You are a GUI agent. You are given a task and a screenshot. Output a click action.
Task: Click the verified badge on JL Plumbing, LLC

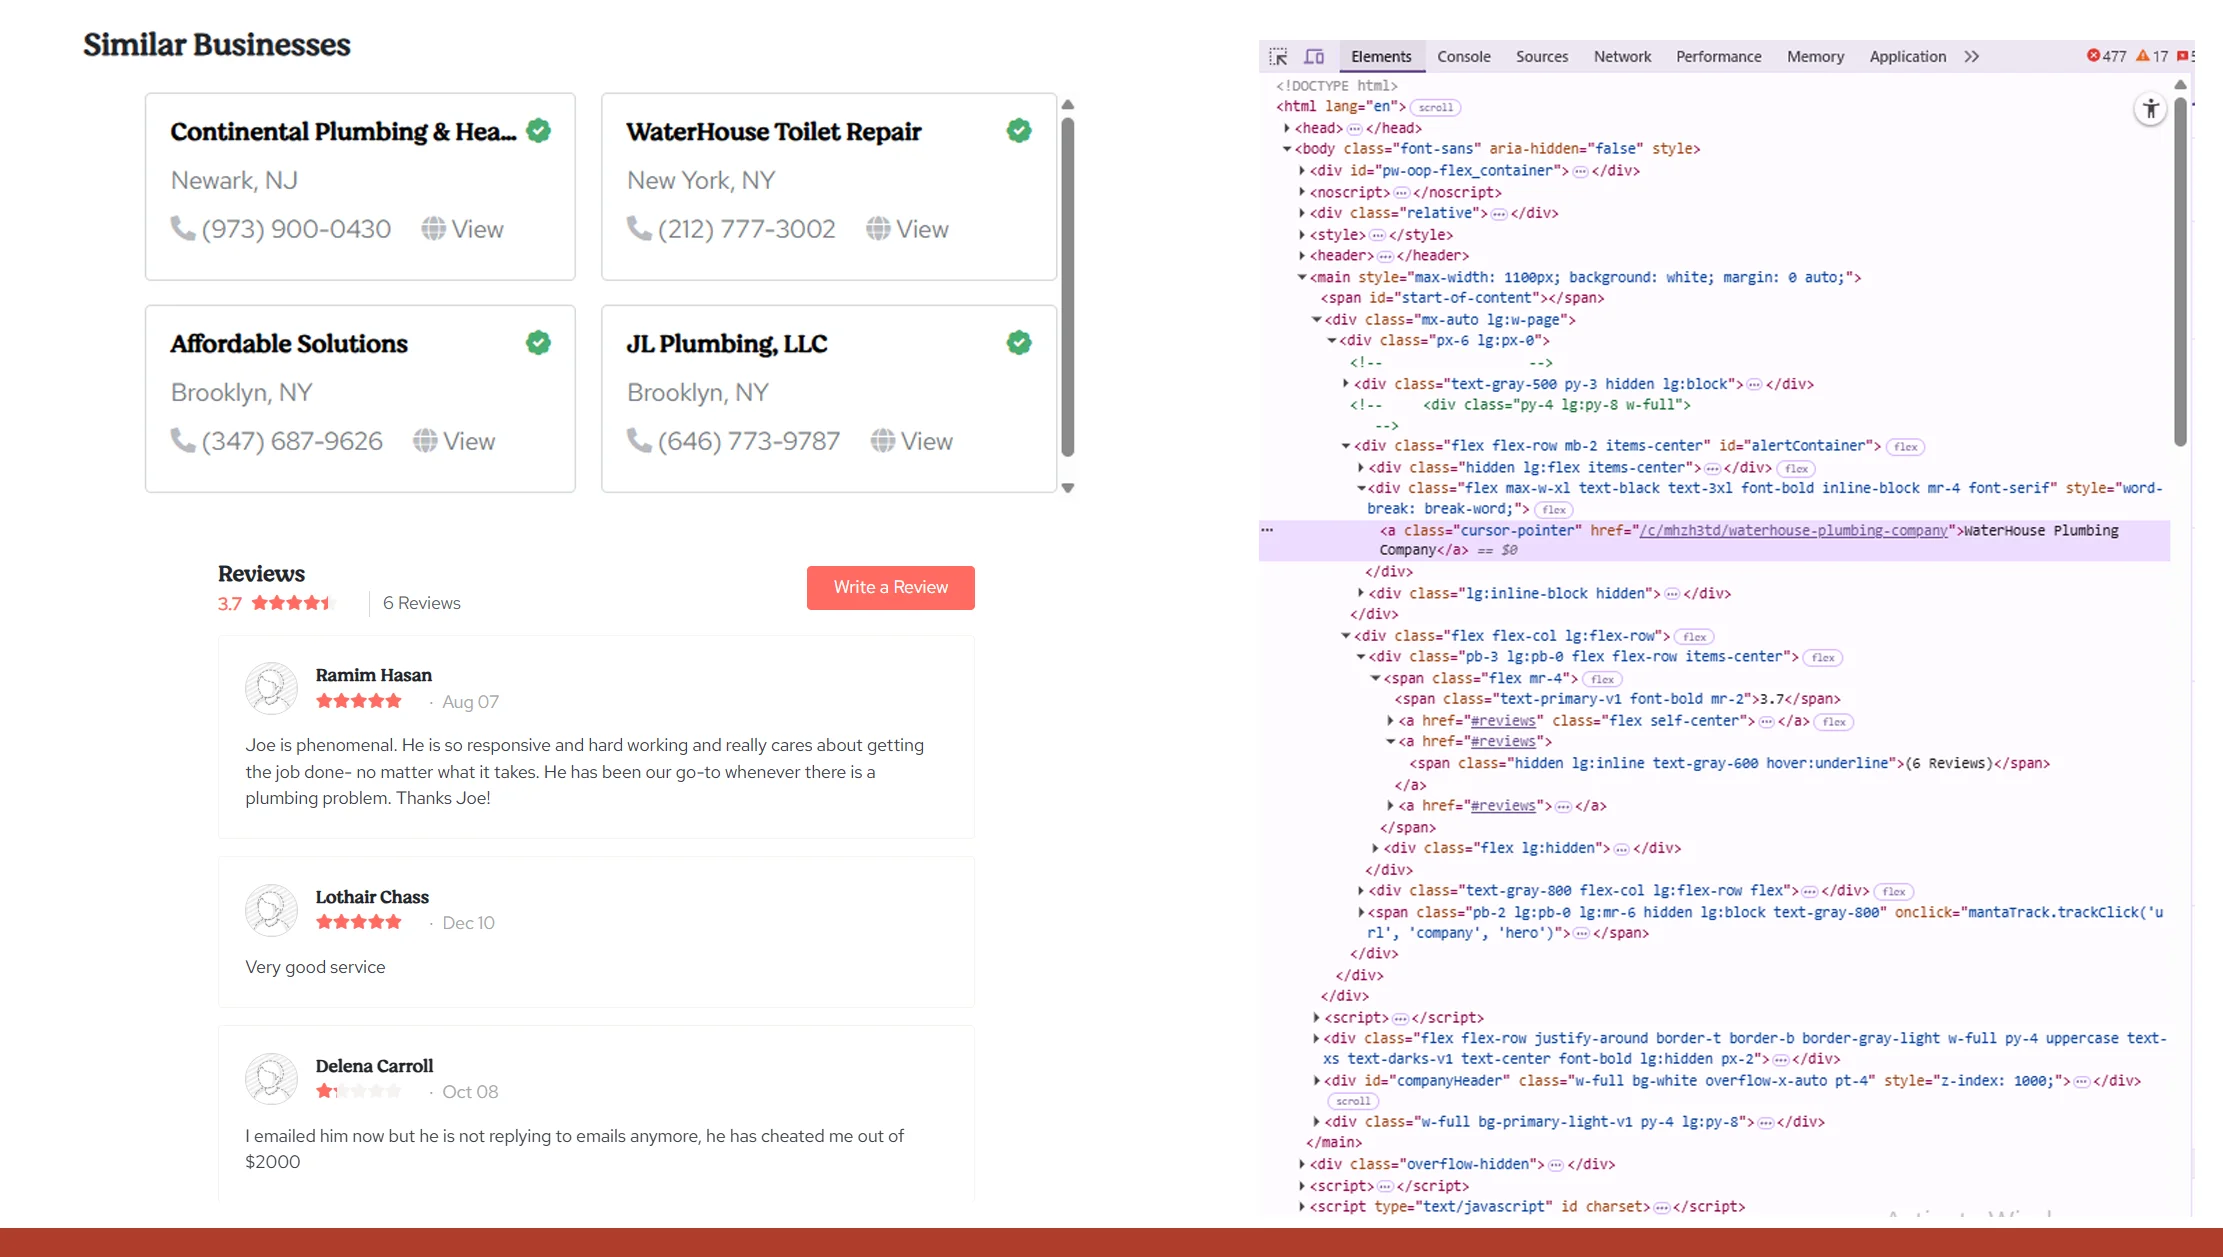[x=1018, y=342]
